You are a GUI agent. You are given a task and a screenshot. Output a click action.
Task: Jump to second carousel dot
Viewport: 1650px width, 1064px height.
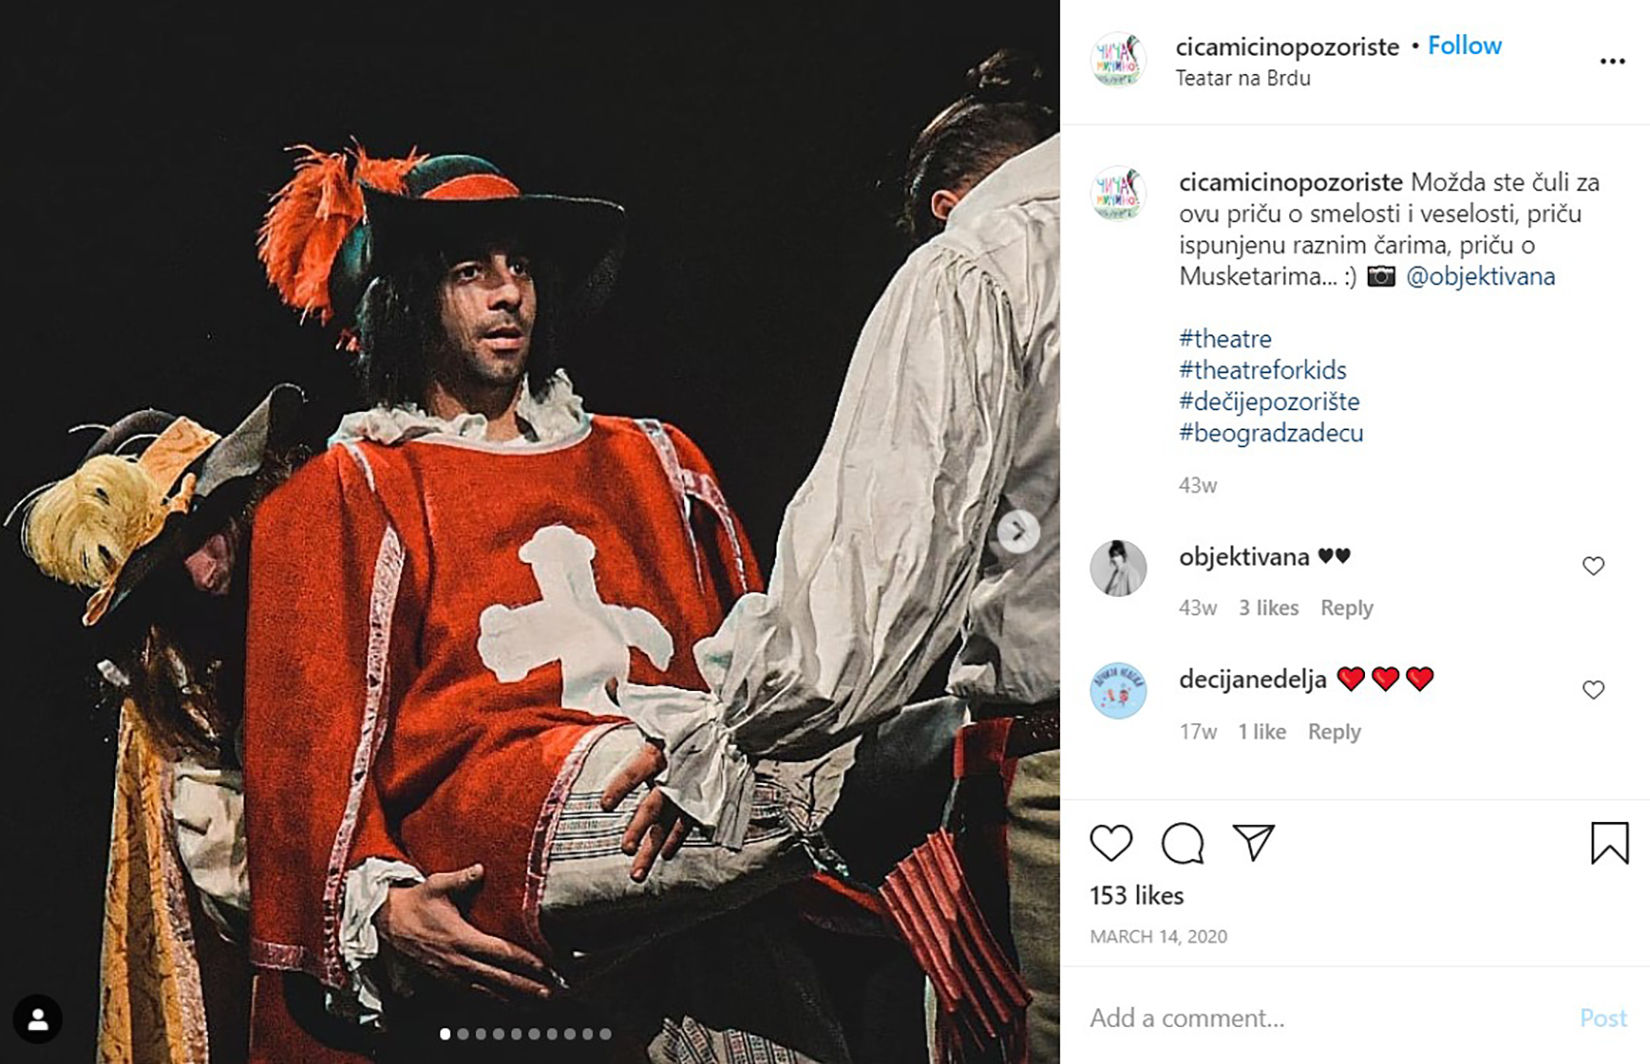point(463,1034)
